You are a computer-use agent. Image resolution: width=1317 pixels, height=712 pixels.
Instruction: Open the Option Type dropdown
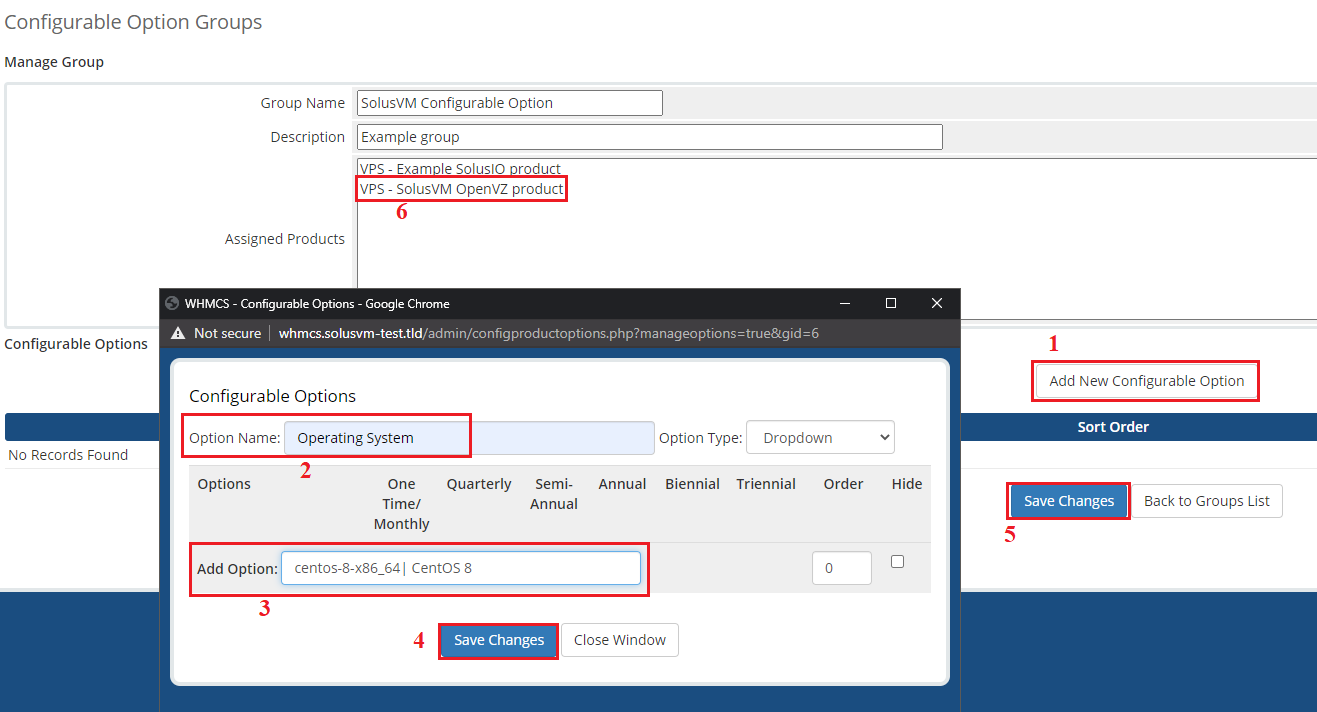point(820,438)
